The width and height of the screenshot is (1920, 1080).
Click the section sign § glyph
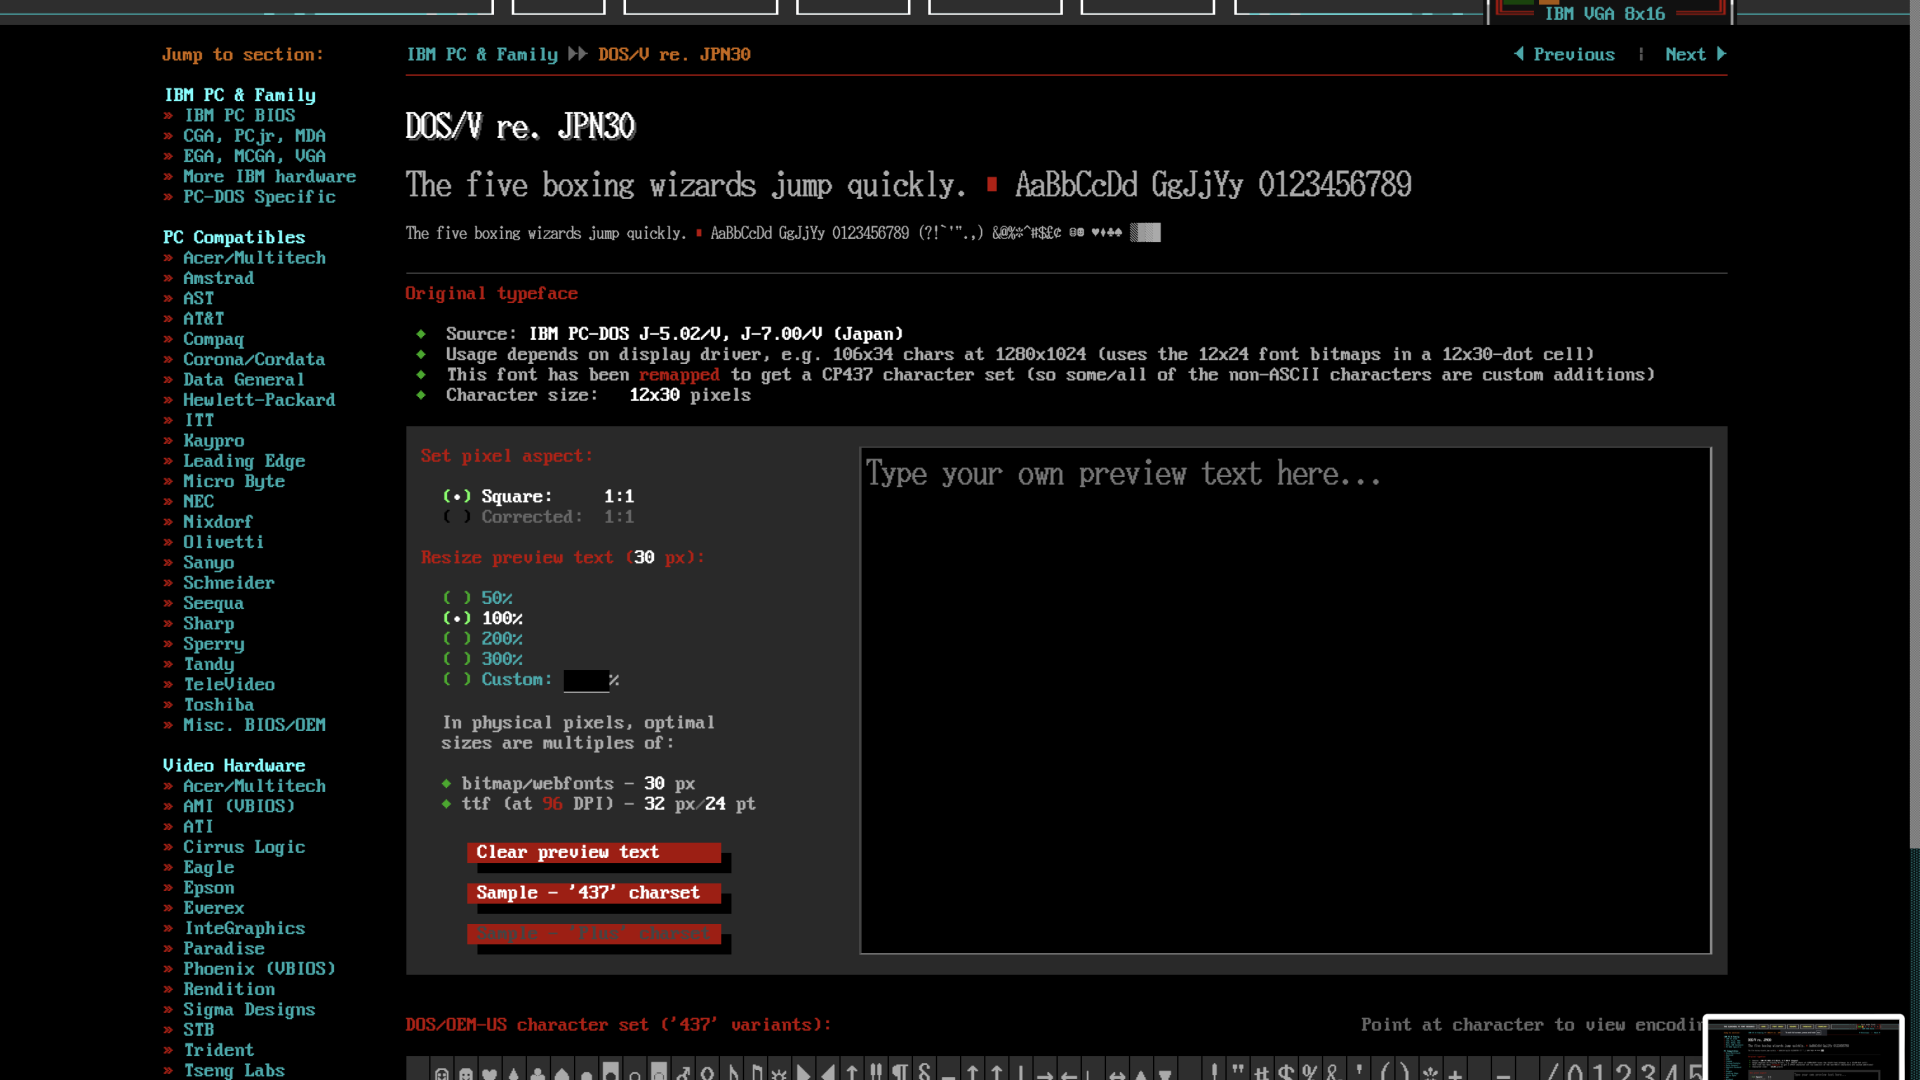point(924,1070)
